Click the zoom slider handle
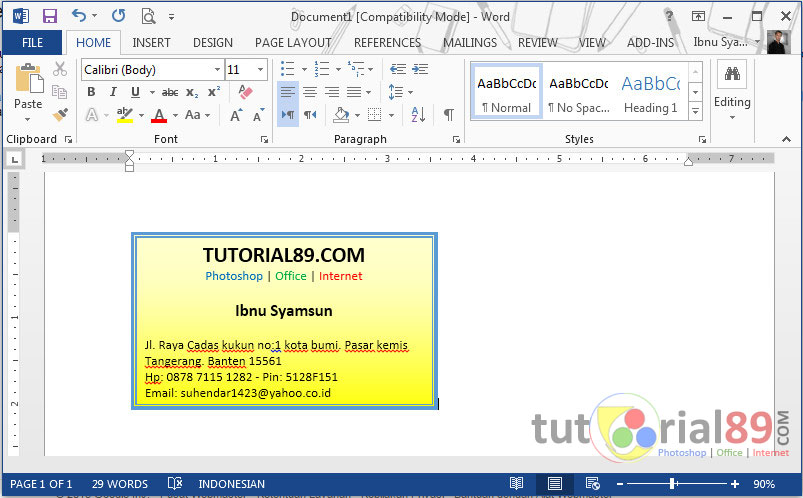Image resolution: width=803 pixels, height=498 pixels. [x=673, y=484]
